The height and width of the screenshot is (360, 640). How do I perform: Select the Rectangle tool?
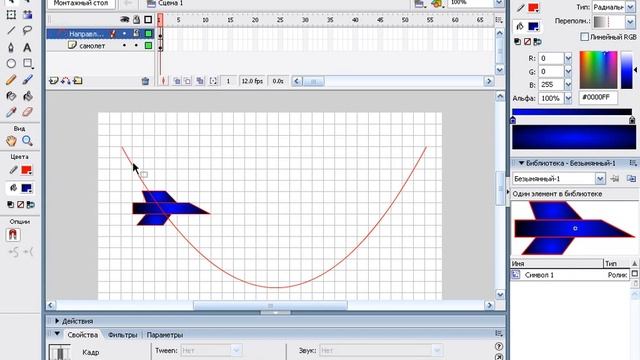(x=27, y=64)
